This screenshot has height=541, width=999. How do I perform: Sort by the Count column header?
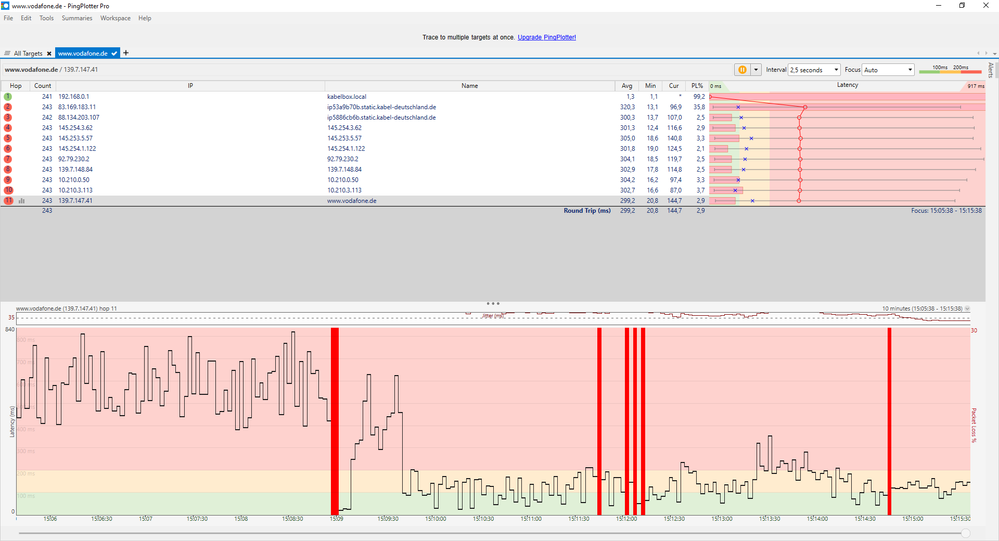click(43, 85)
